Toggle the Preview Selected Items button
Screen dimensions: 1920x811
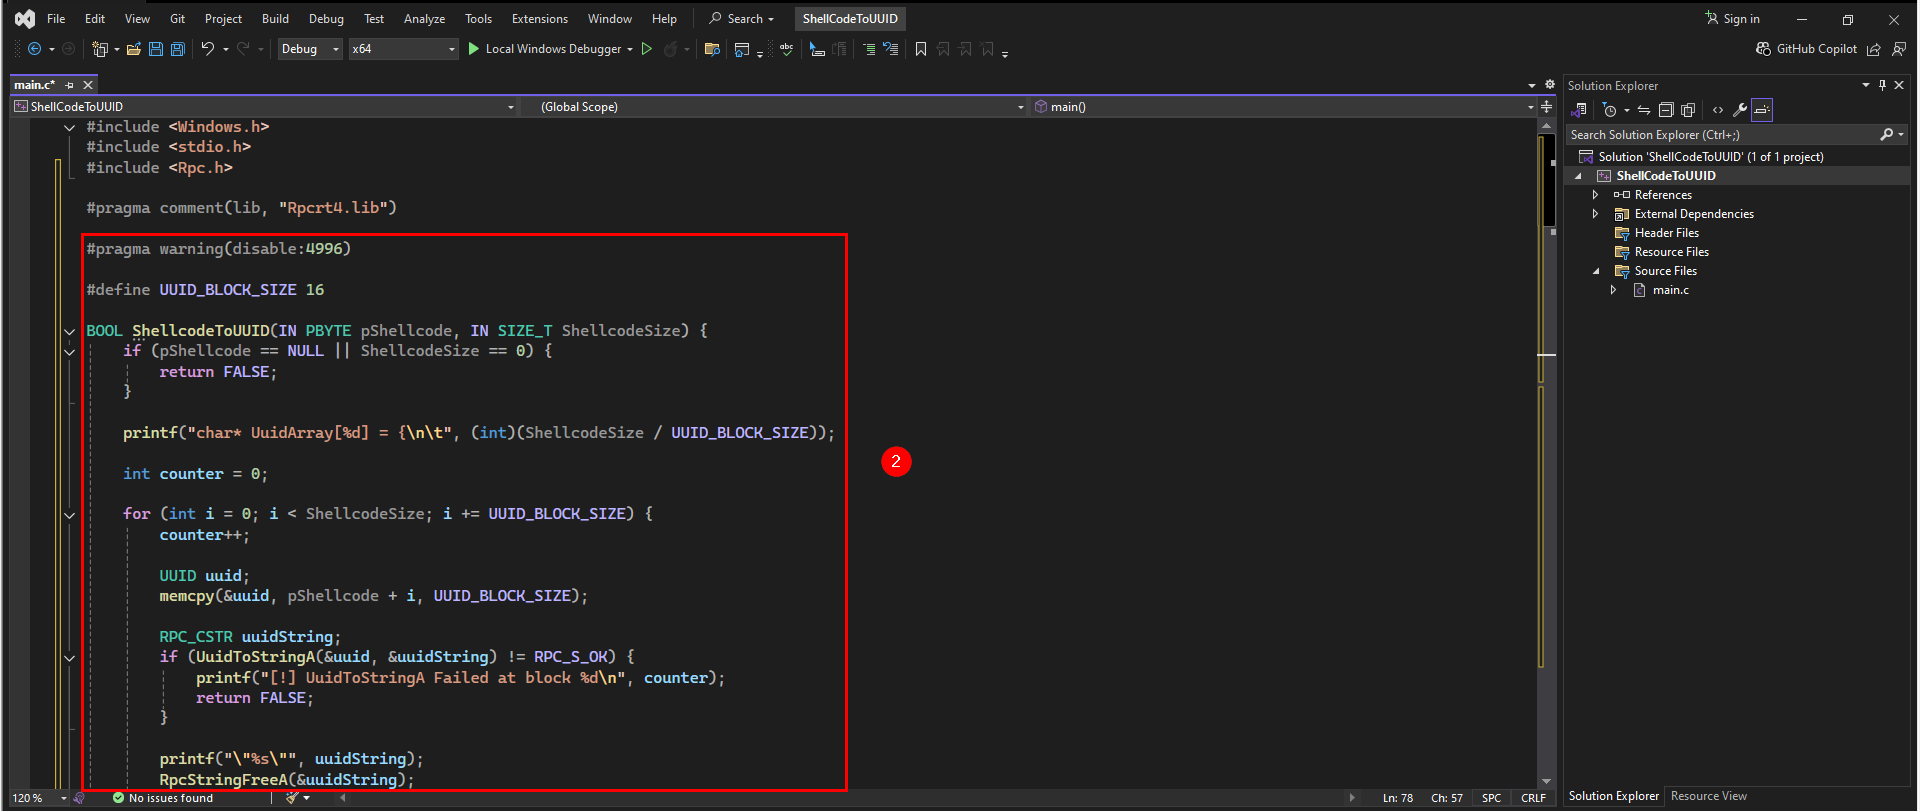(x=1762, y=110)
